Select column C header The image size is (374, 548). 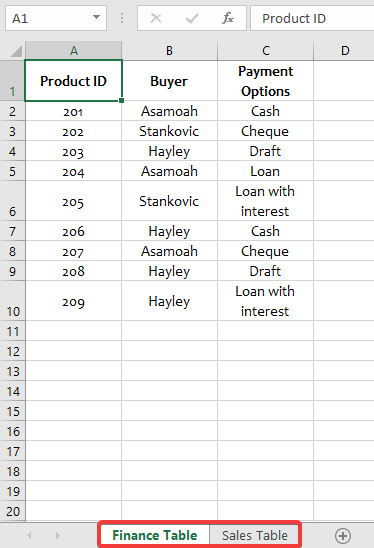click(x=266, y=51)
